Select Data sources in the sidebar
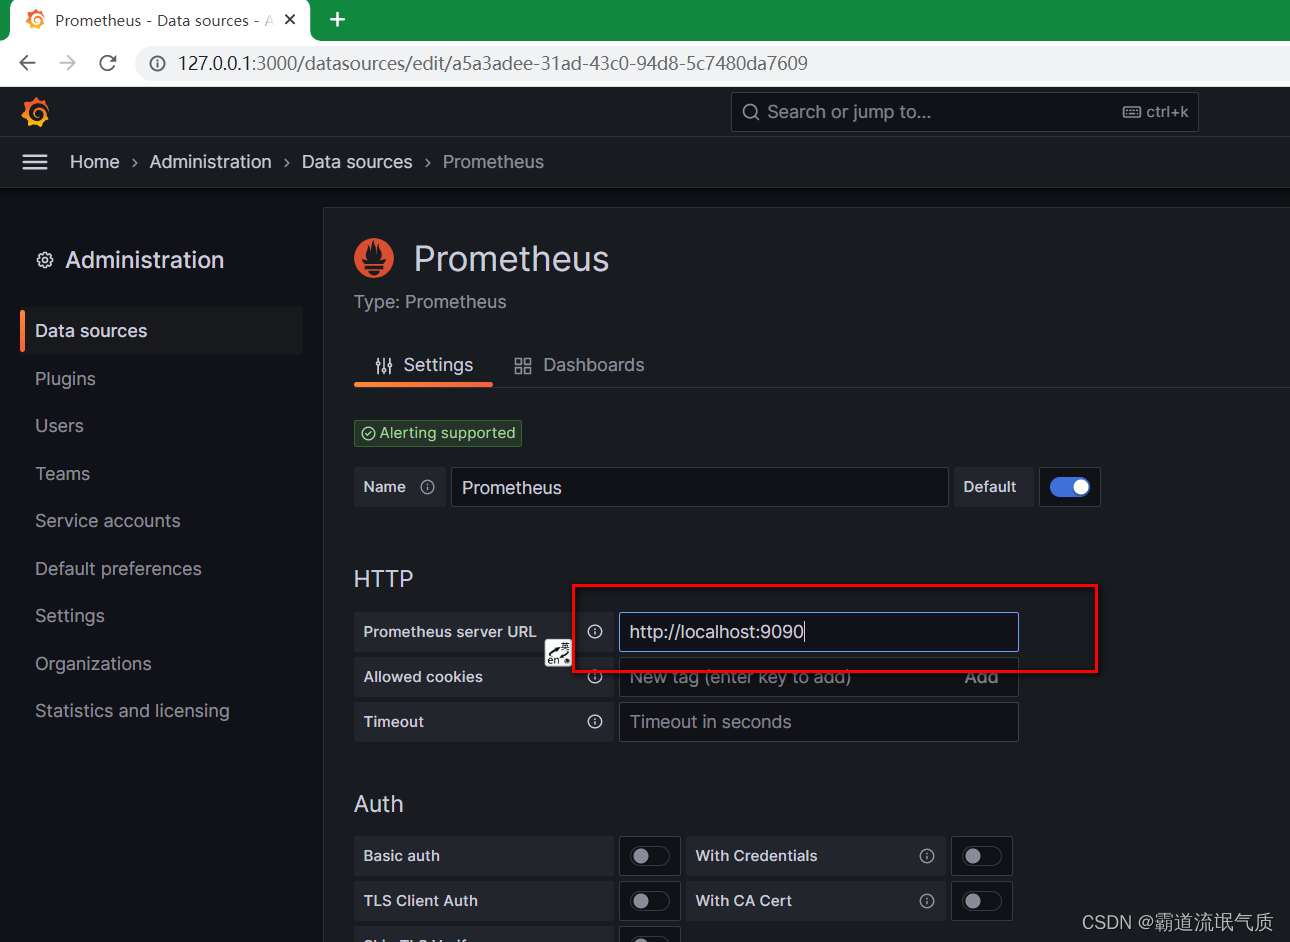Image resolution: width=1290 pixels, height=942 pixels. [161, 331]
